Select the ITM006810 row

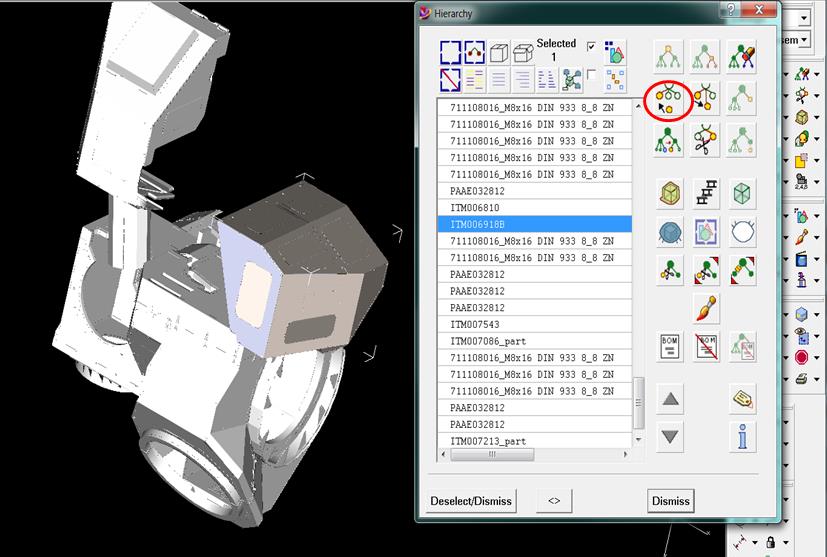coord(535,208)
